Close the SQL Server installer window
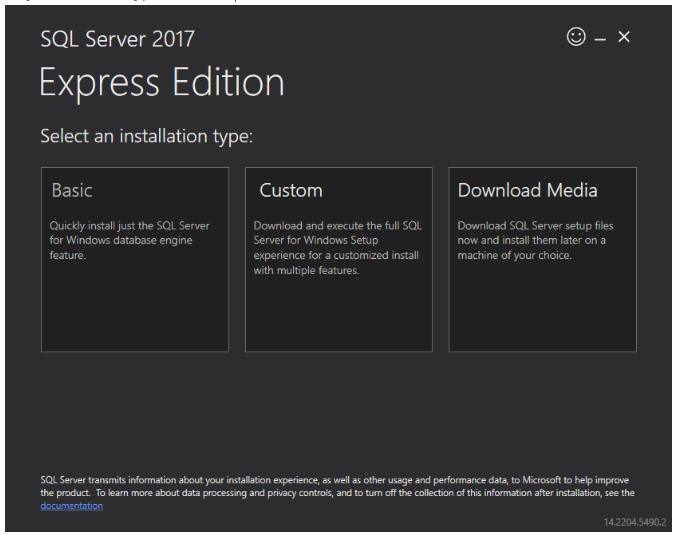Screen dimensions: 675x535 [x=624, y=37]
